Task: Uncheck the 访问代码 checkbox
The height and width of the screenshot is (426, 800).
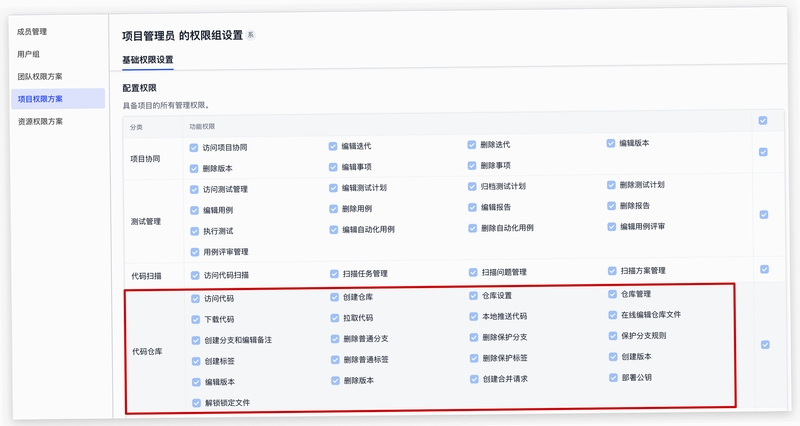Action: coord(195,299)
